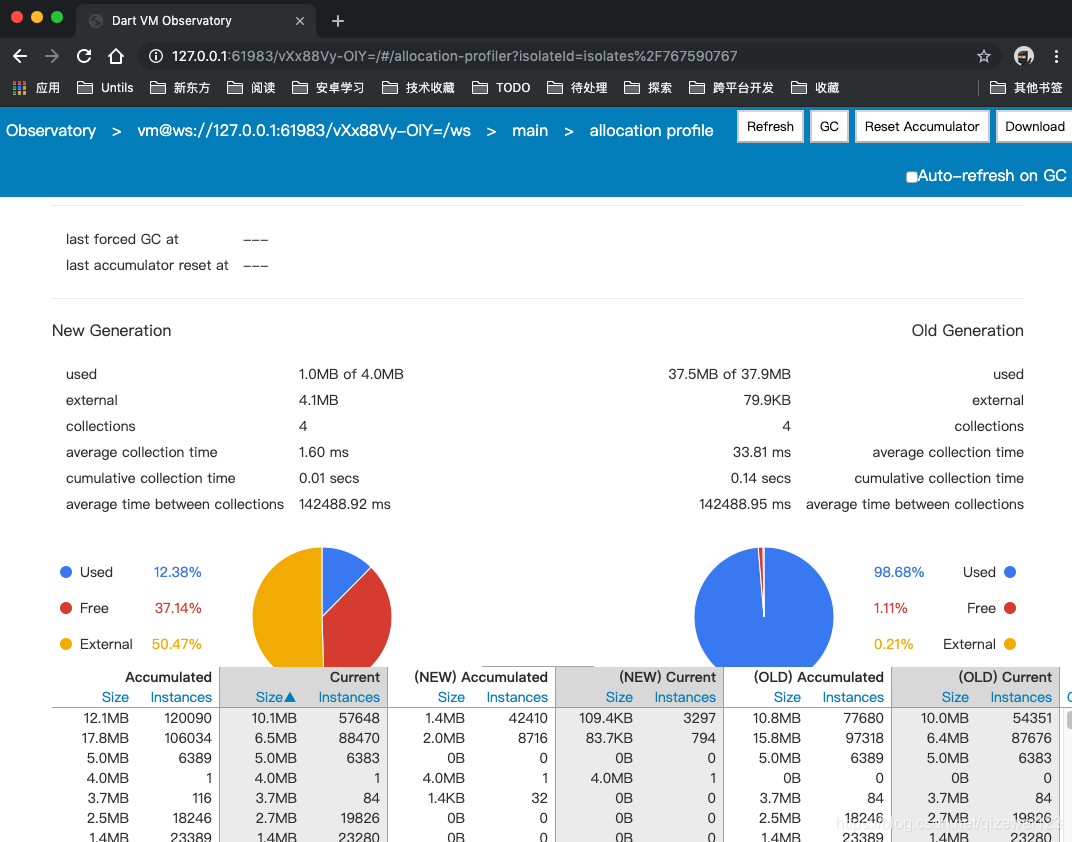Enable the Auto-refresh on GC checkbox

pos(911,177)
